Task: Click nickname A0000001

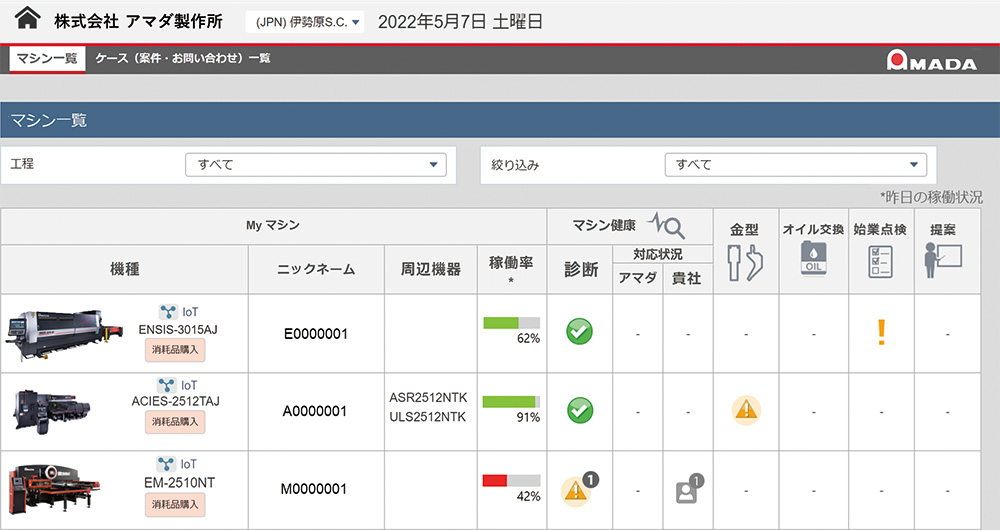Action: 315,411
